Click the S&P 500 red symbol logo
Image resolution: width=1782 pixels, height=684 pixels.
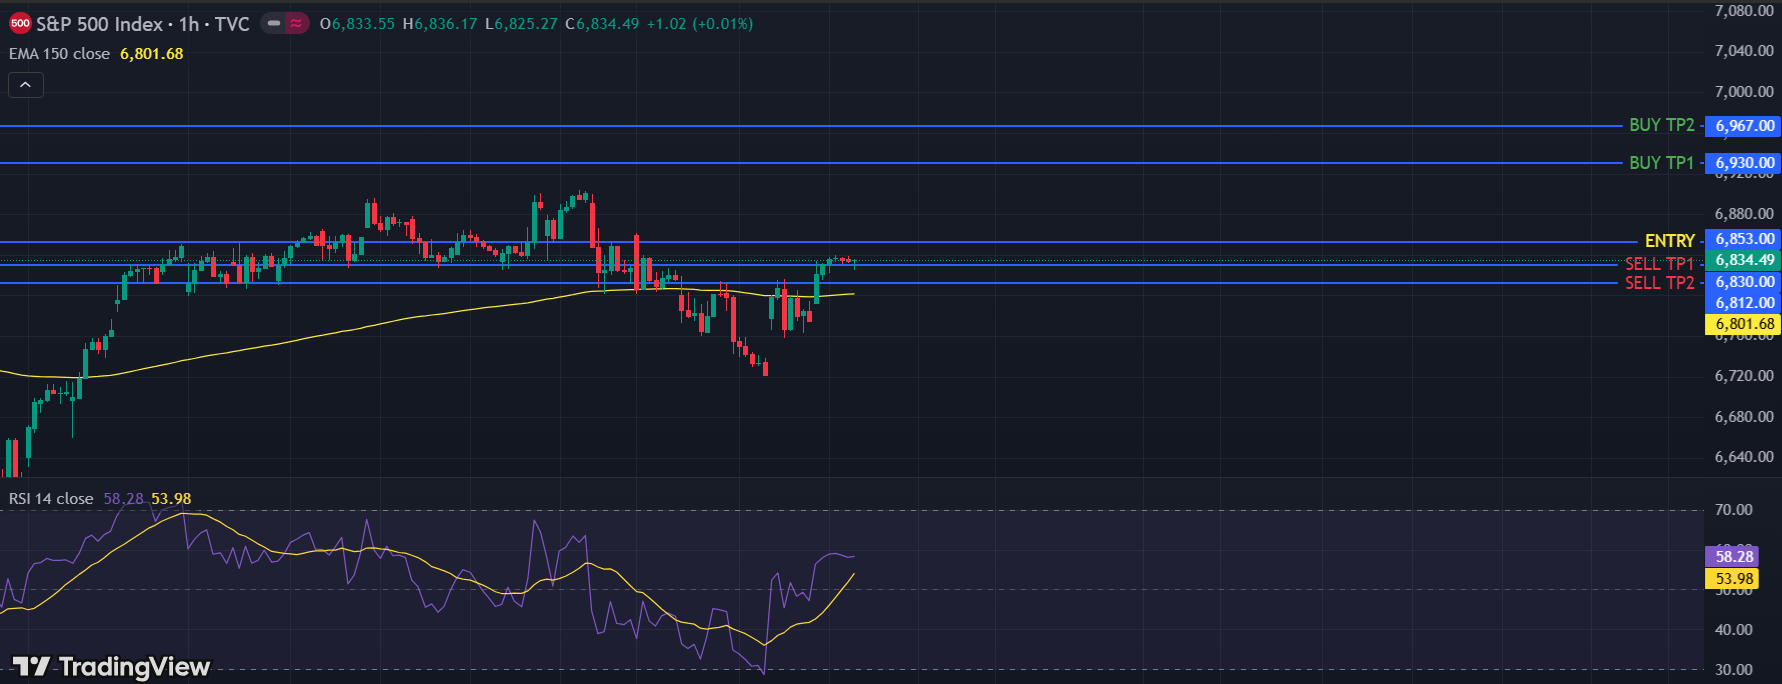tap(20, 23)
